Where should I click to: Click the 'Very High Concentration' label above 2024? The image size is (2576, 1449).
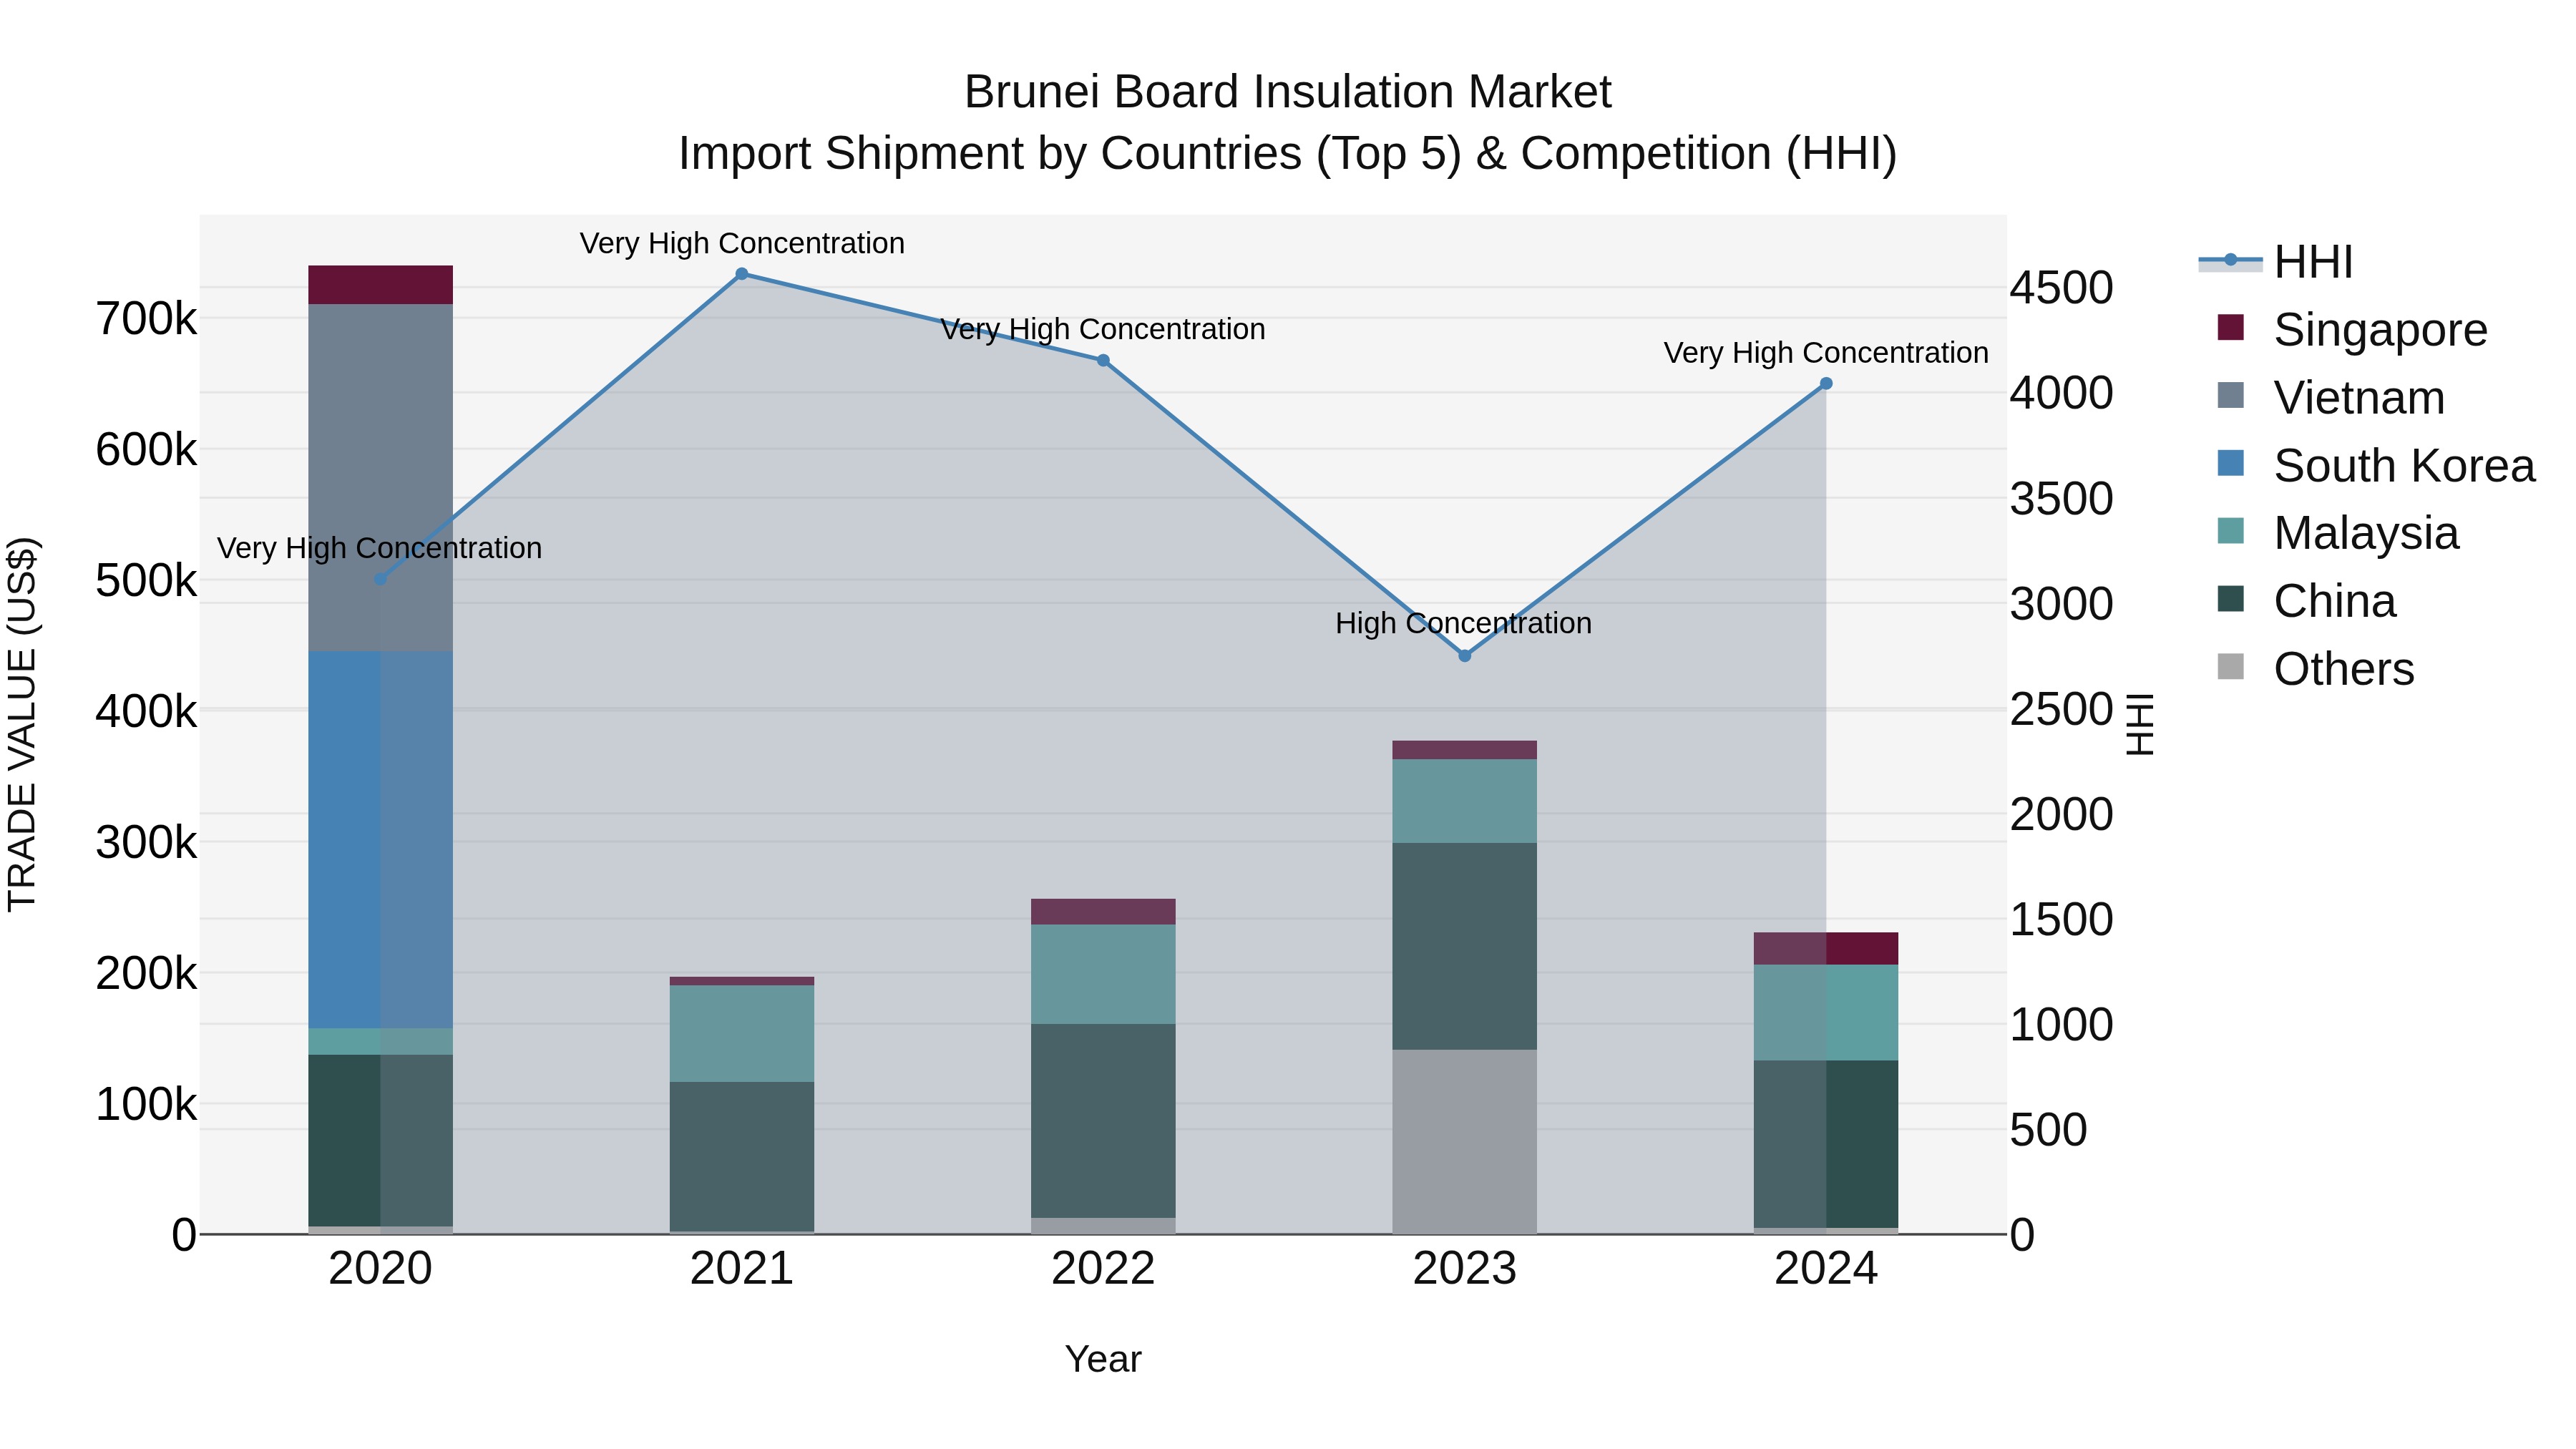[x=1826, y=353]
